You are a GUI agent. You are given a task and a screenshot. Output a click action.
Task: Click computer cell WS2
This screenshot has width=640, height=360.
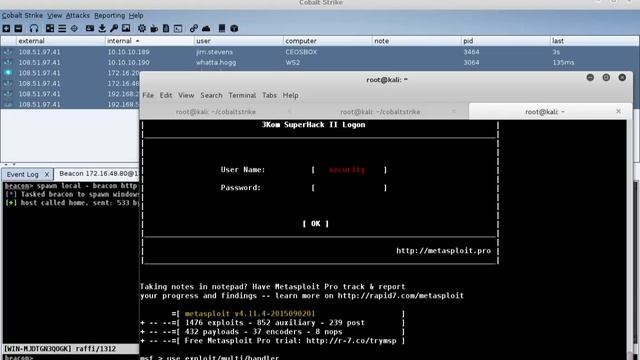(x=293, y=62)
